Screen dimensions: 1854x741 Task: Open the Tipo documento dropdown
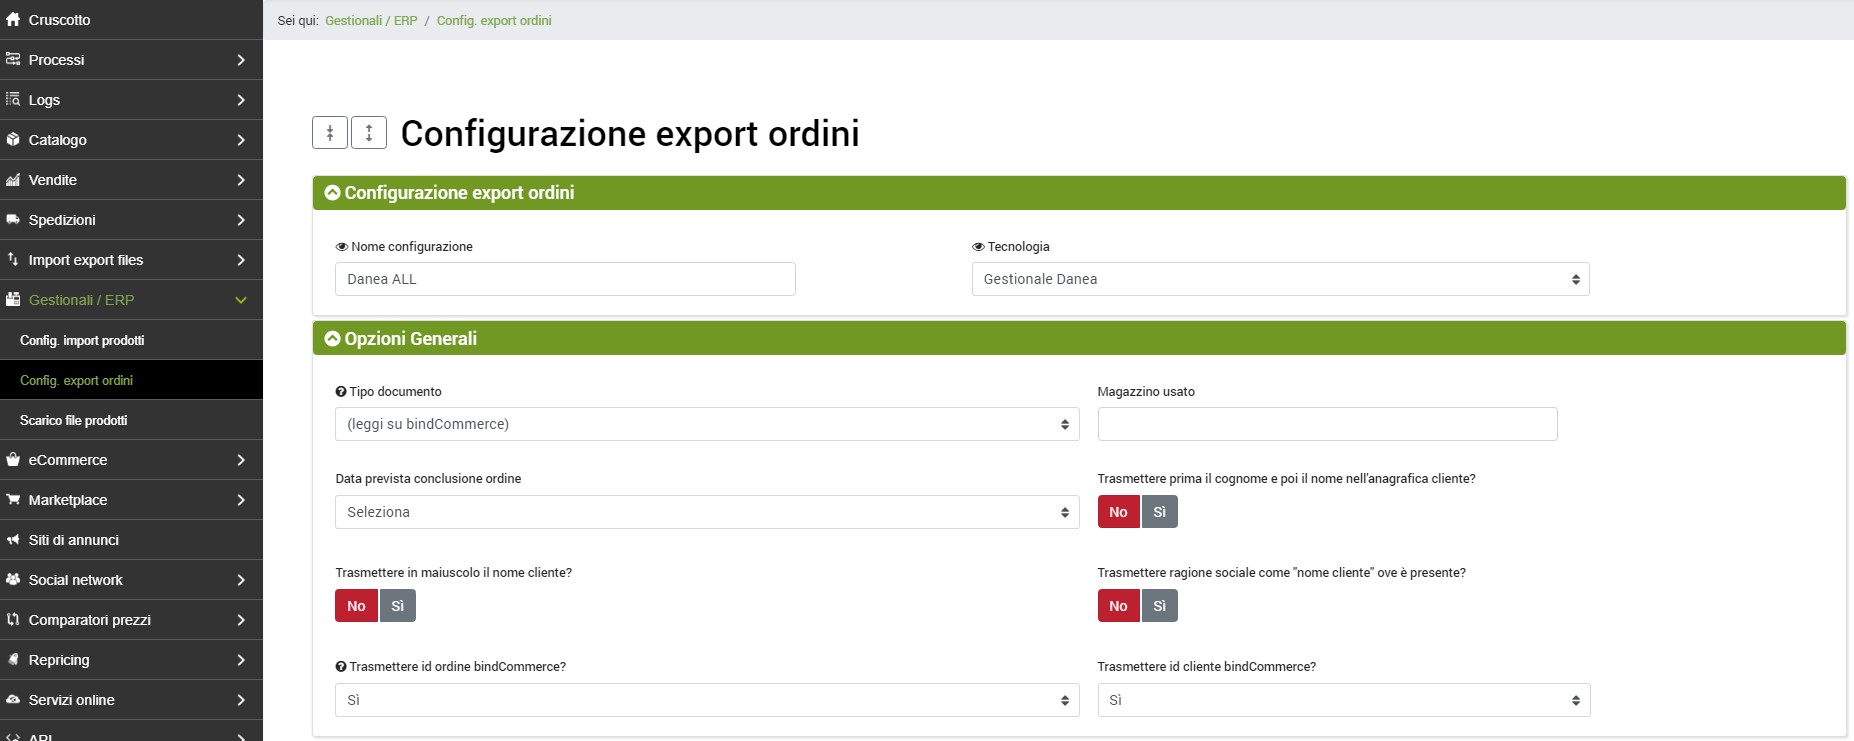point(706,424)
